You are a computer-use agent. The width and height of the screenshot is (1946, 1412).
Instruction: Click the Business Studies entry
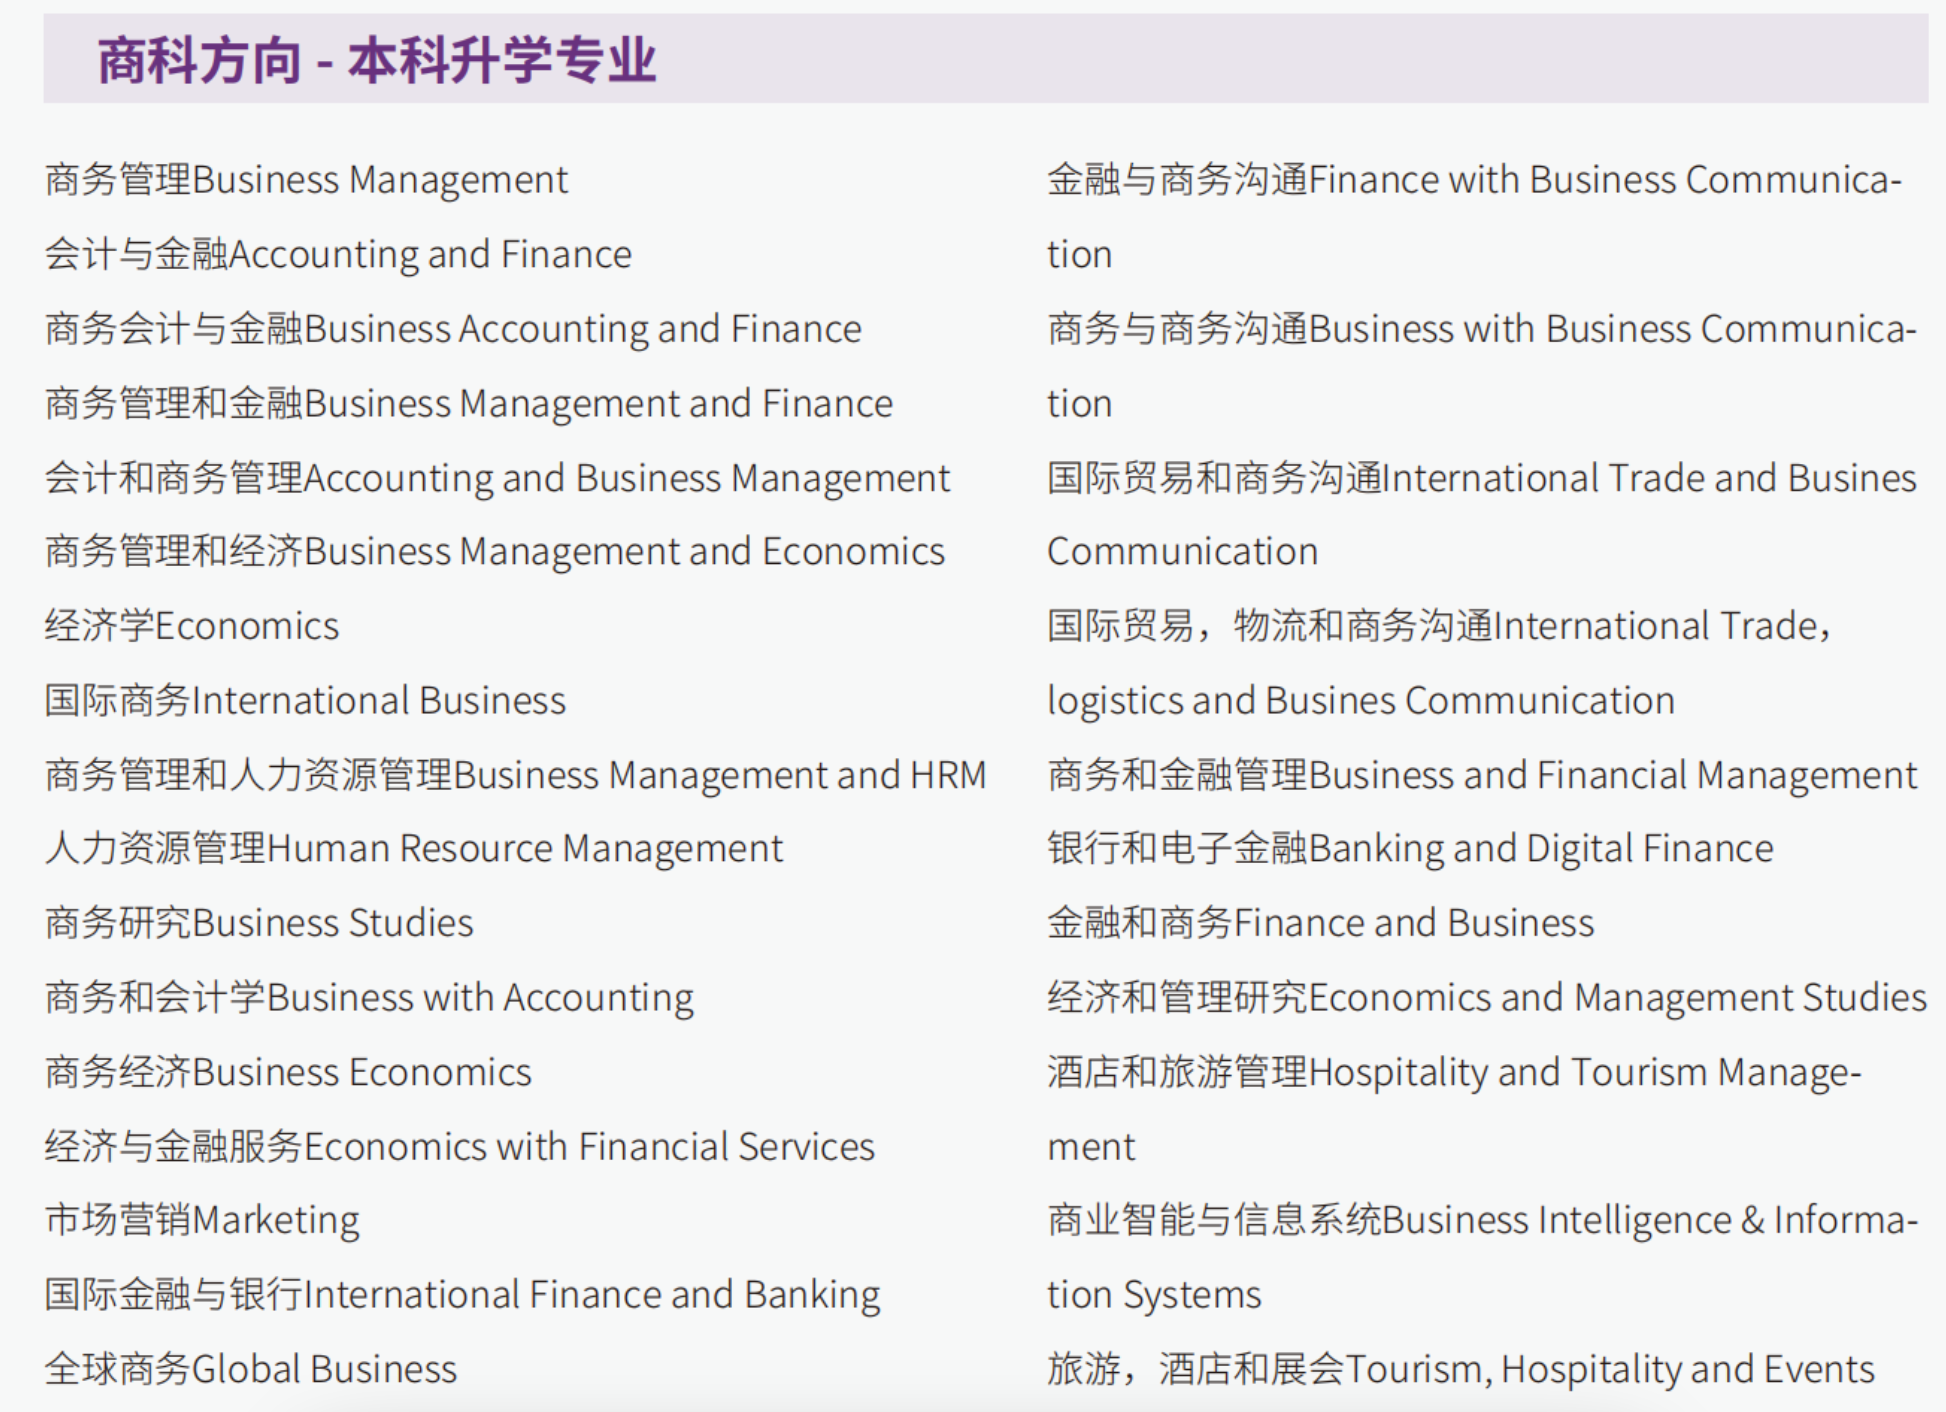259,922
